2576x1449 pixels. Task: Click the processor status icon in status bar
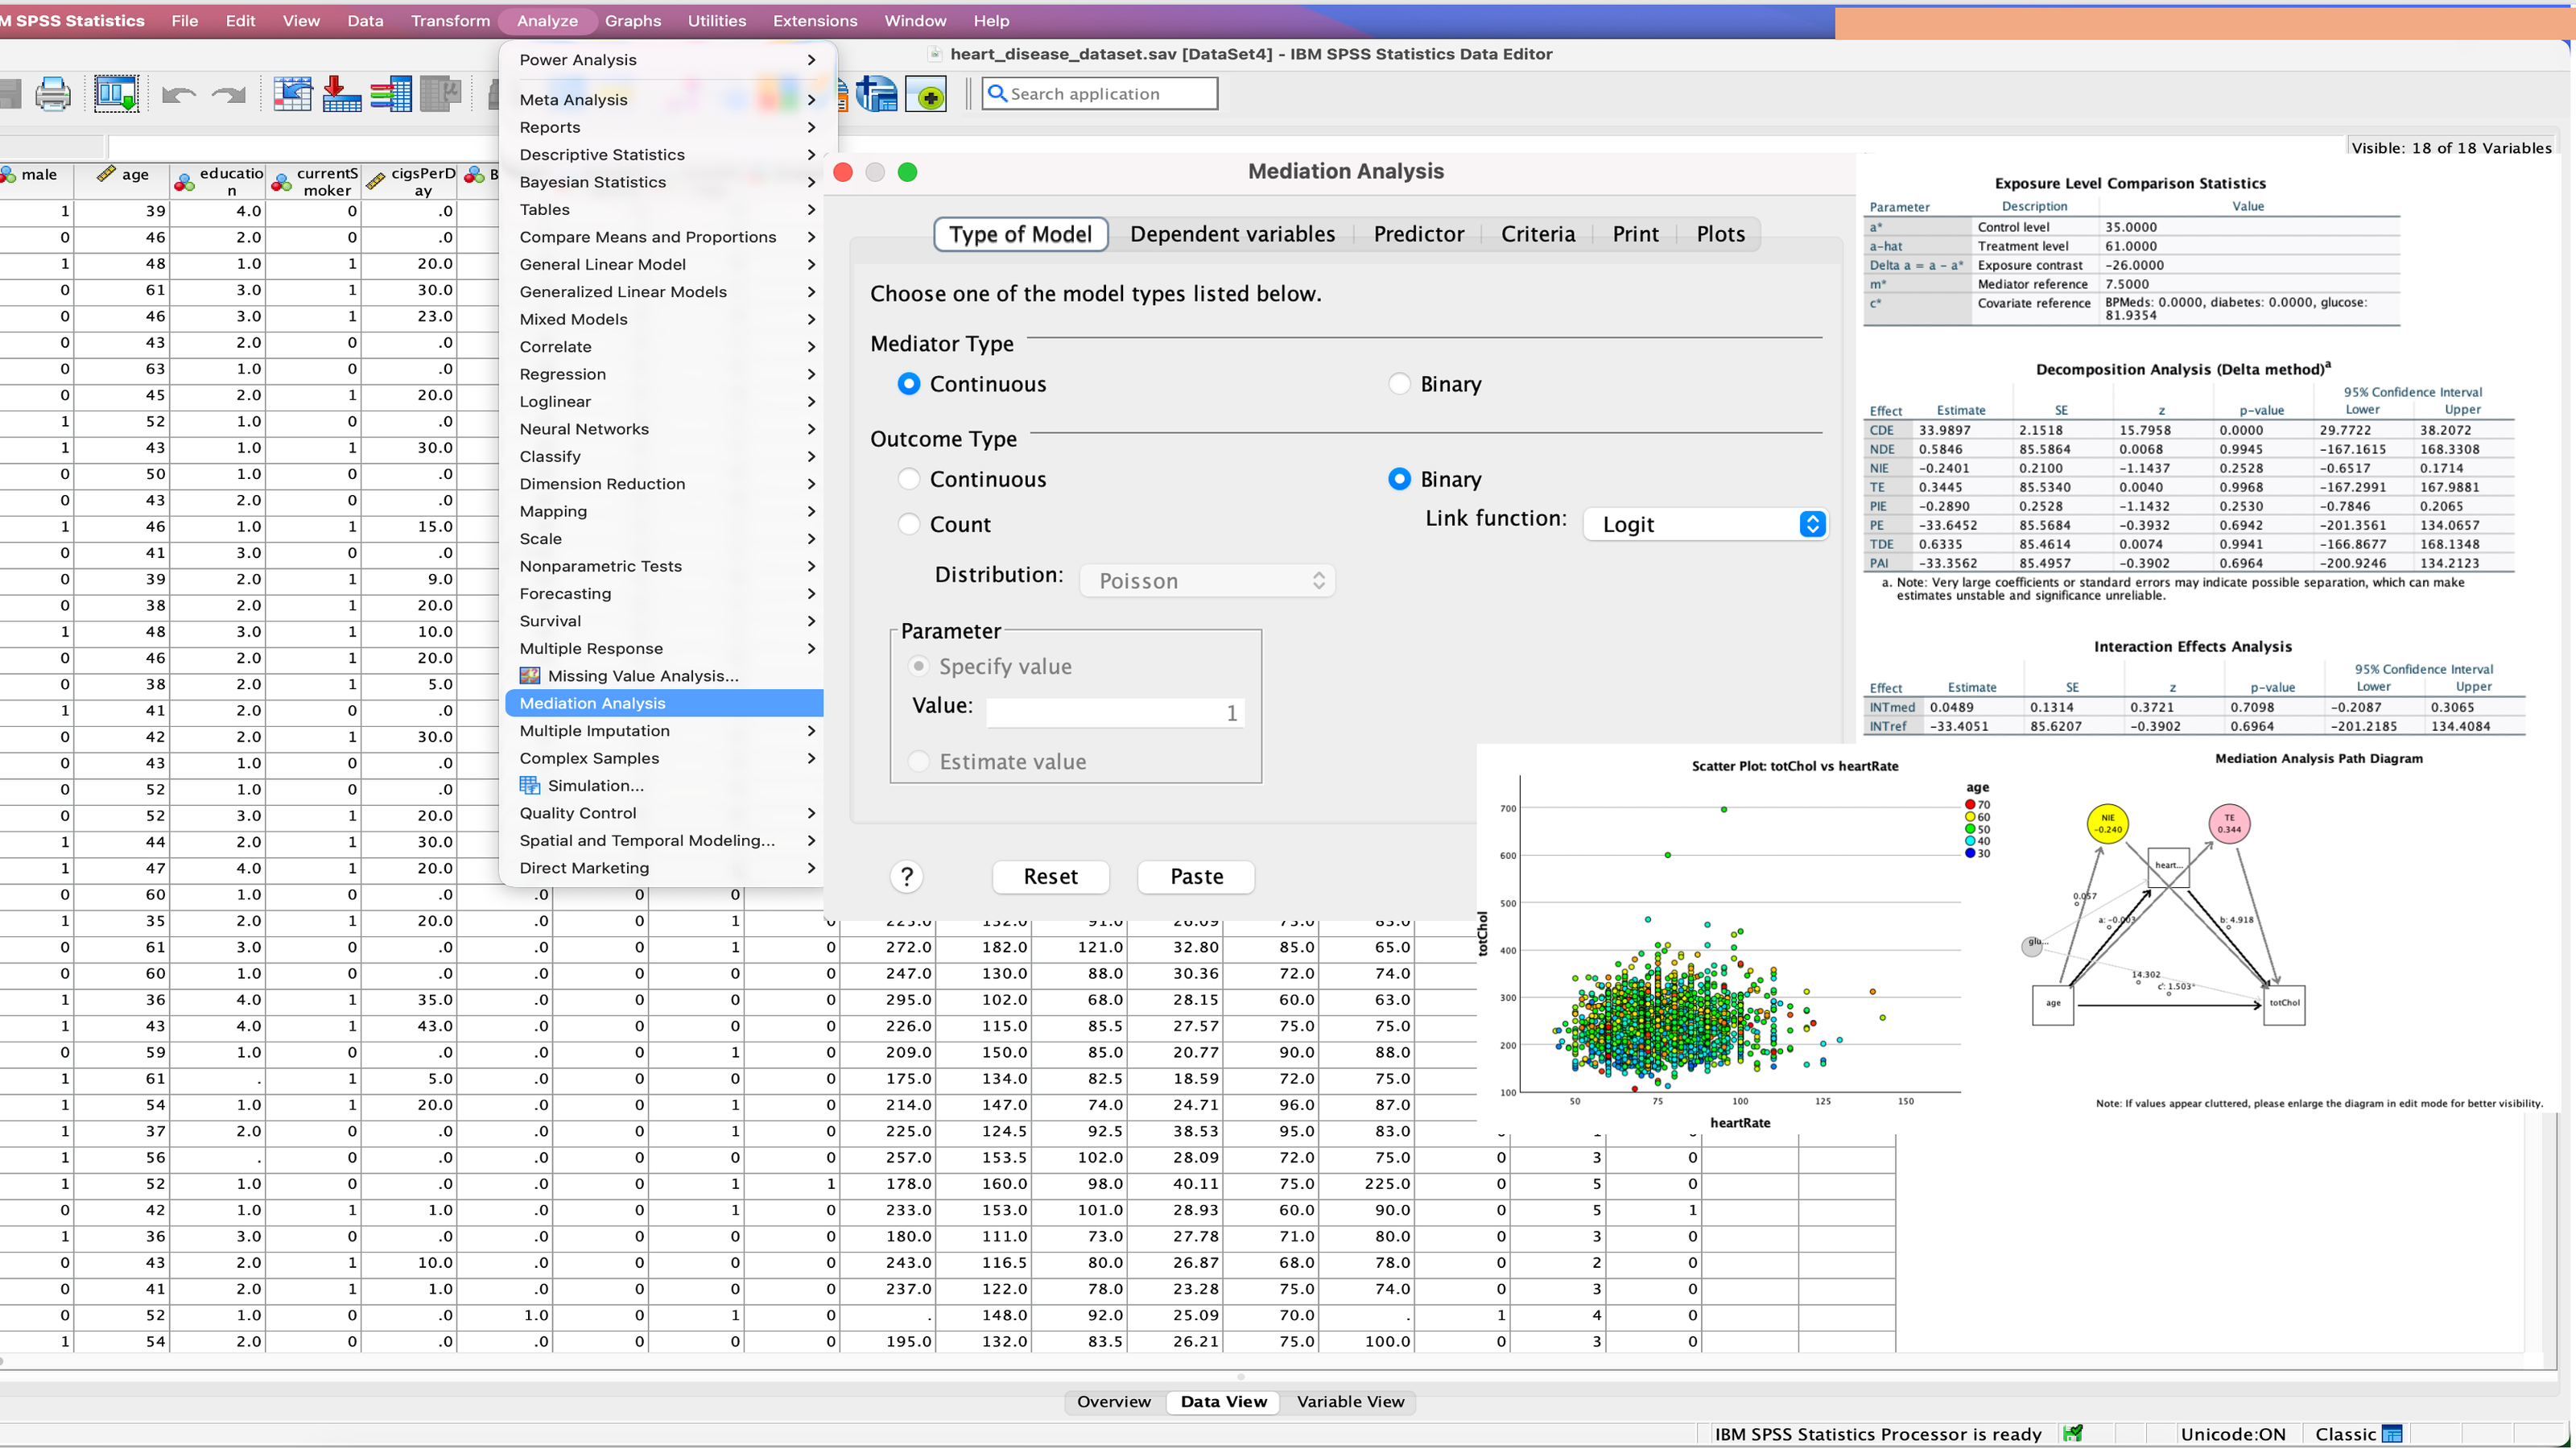click(x=2072, y=1433)
